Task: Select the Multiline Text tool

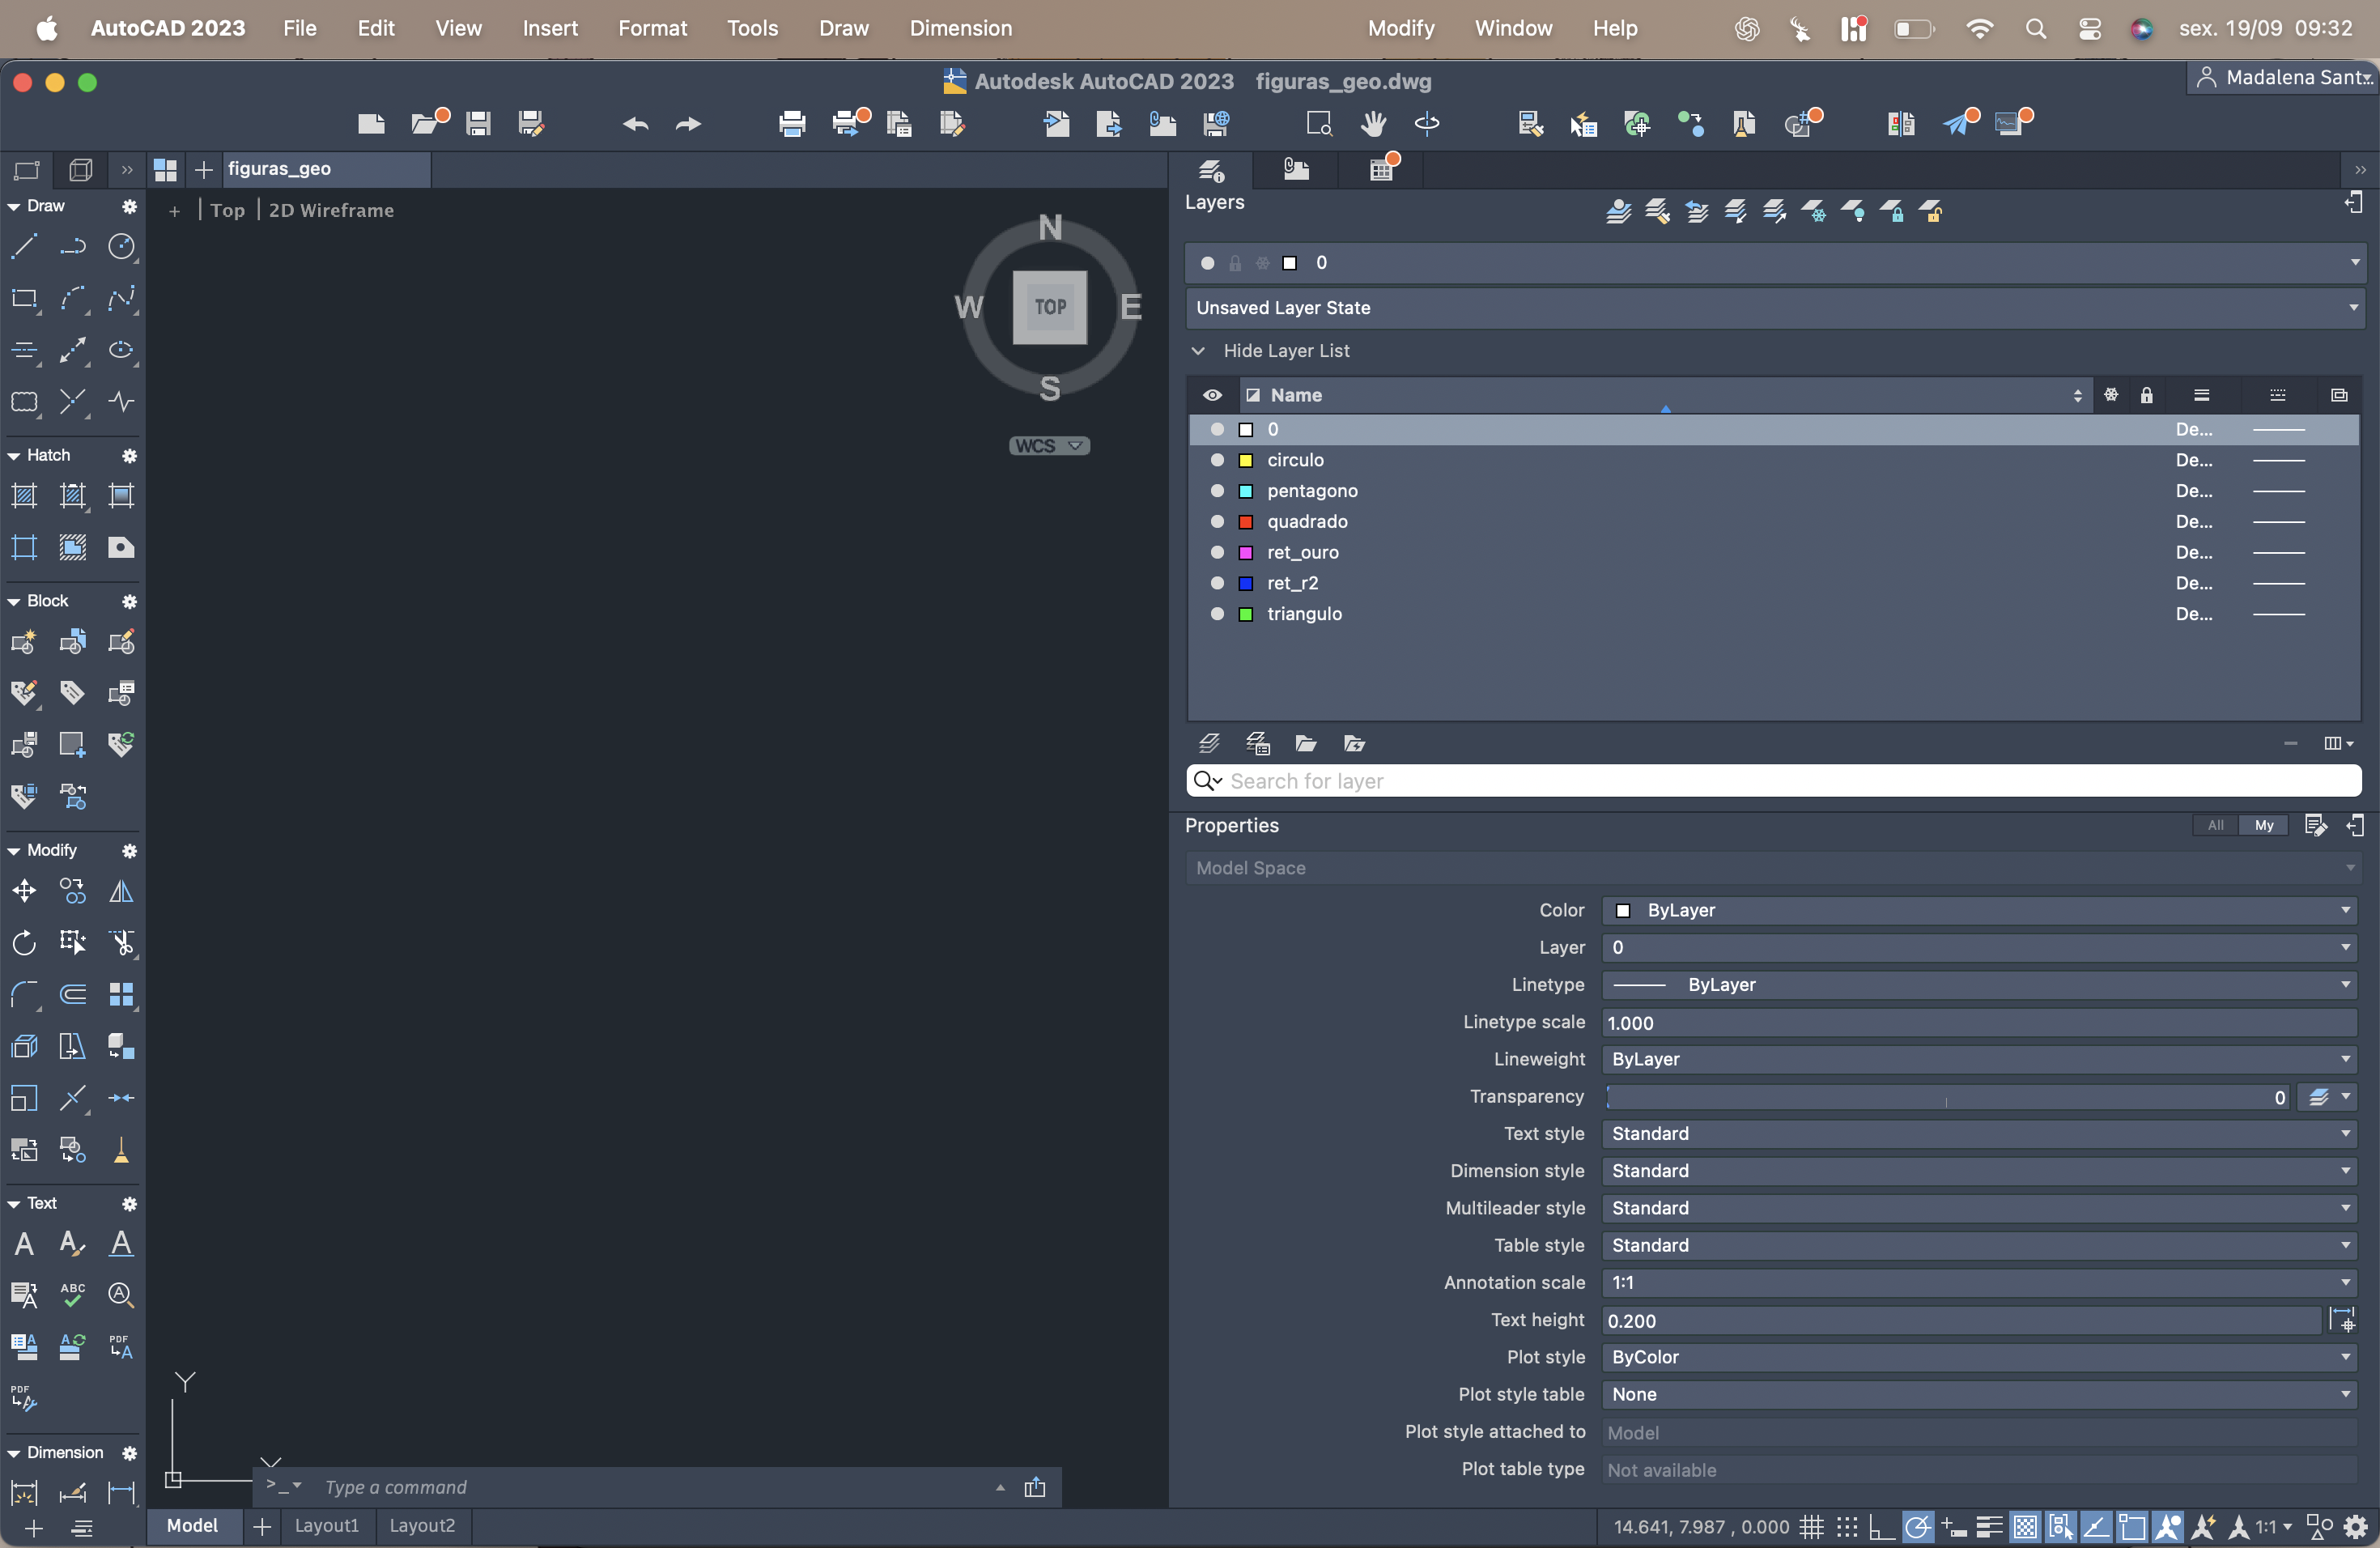Action: [24, 1243]
